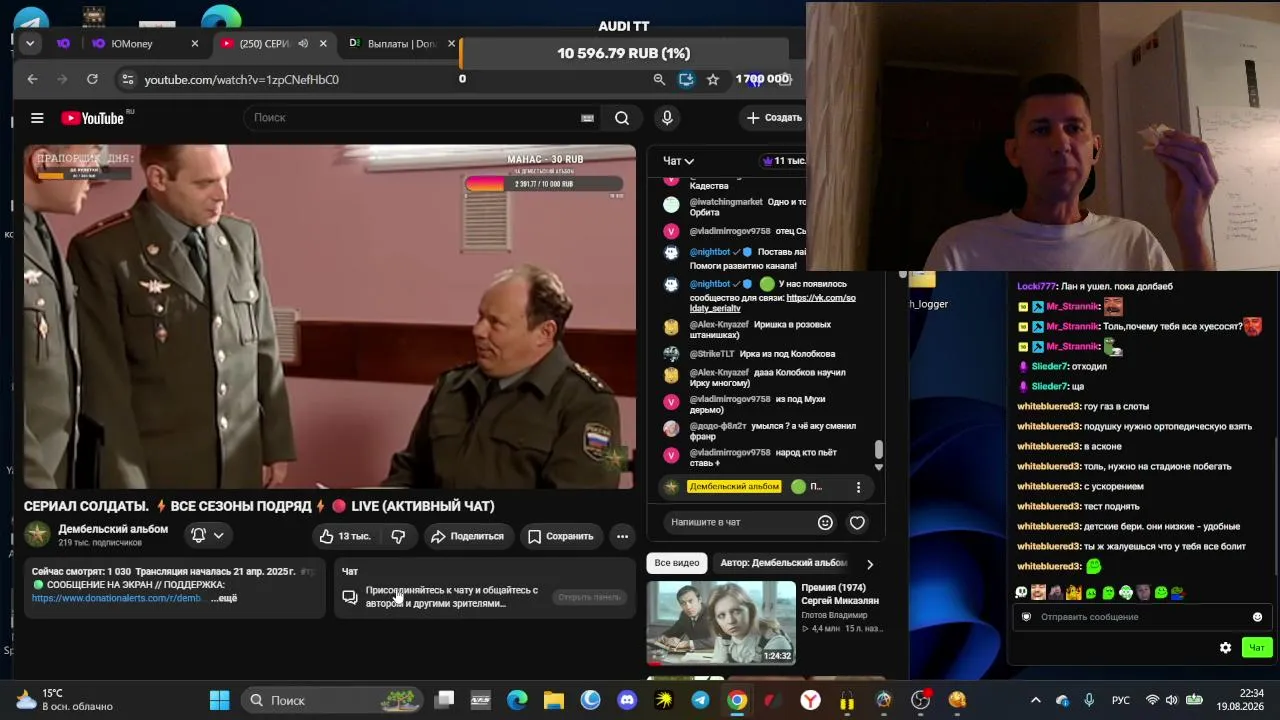1280x720 pixels.
Task: Open Microsoft Edge from the taskbar
Action: tap(517, 700)
